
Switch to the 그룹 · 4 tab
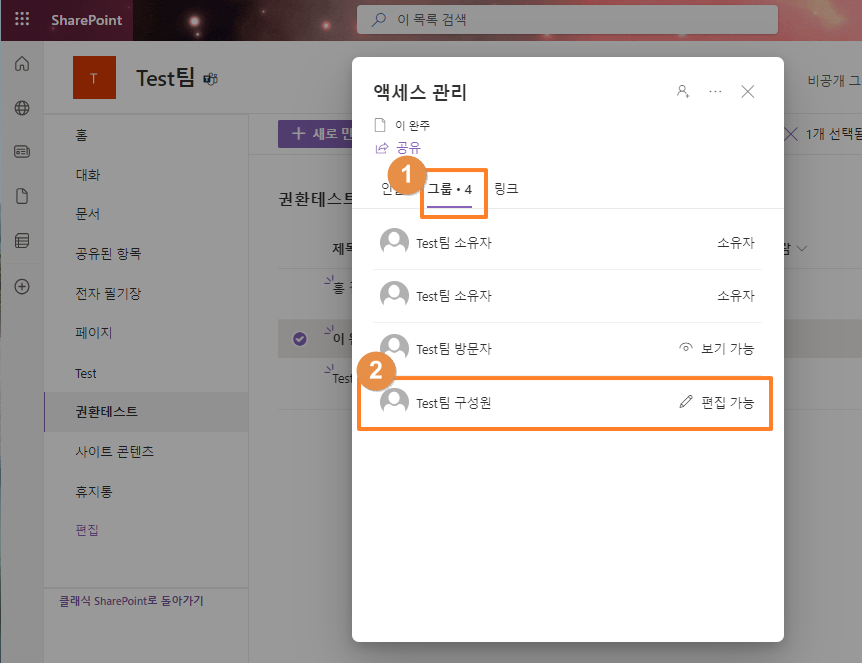(x=450, y=190)
